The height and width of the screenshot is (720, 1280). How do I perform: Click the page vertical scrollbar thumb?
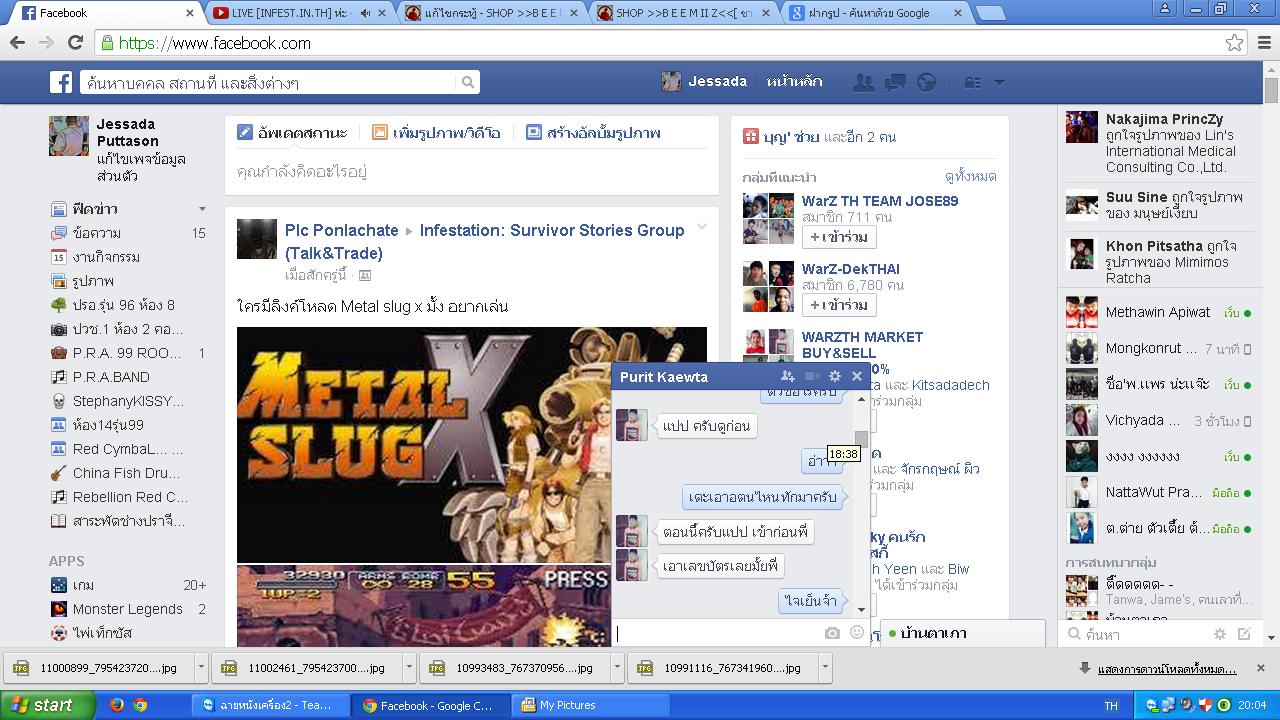coord(1271,90)
